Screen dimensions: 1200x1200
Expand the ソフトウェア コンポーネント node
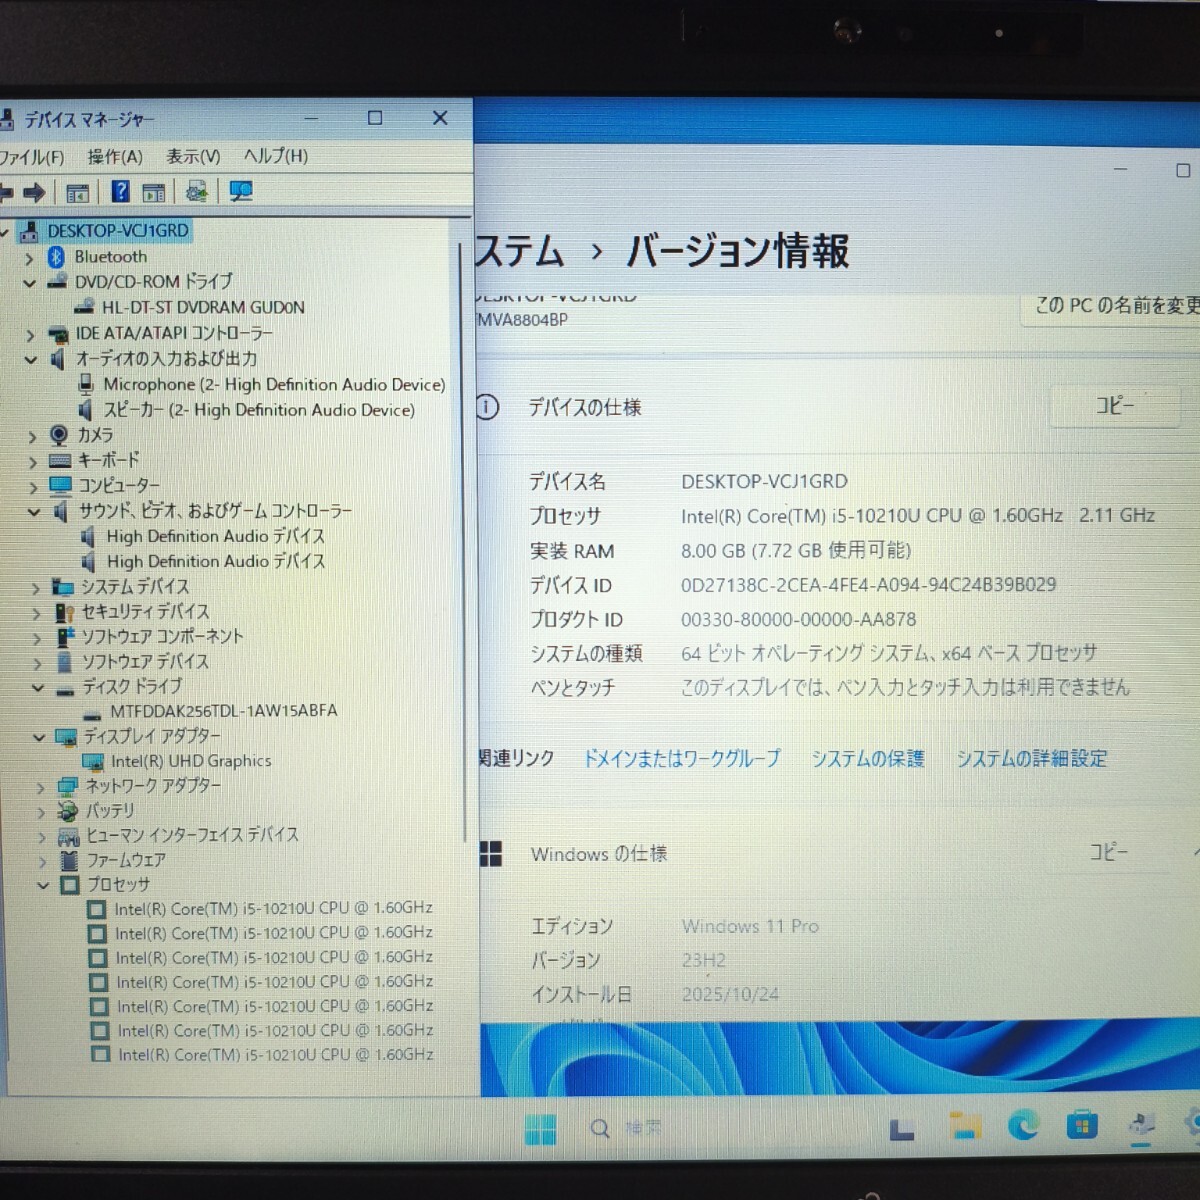click(x=37, y=638)
